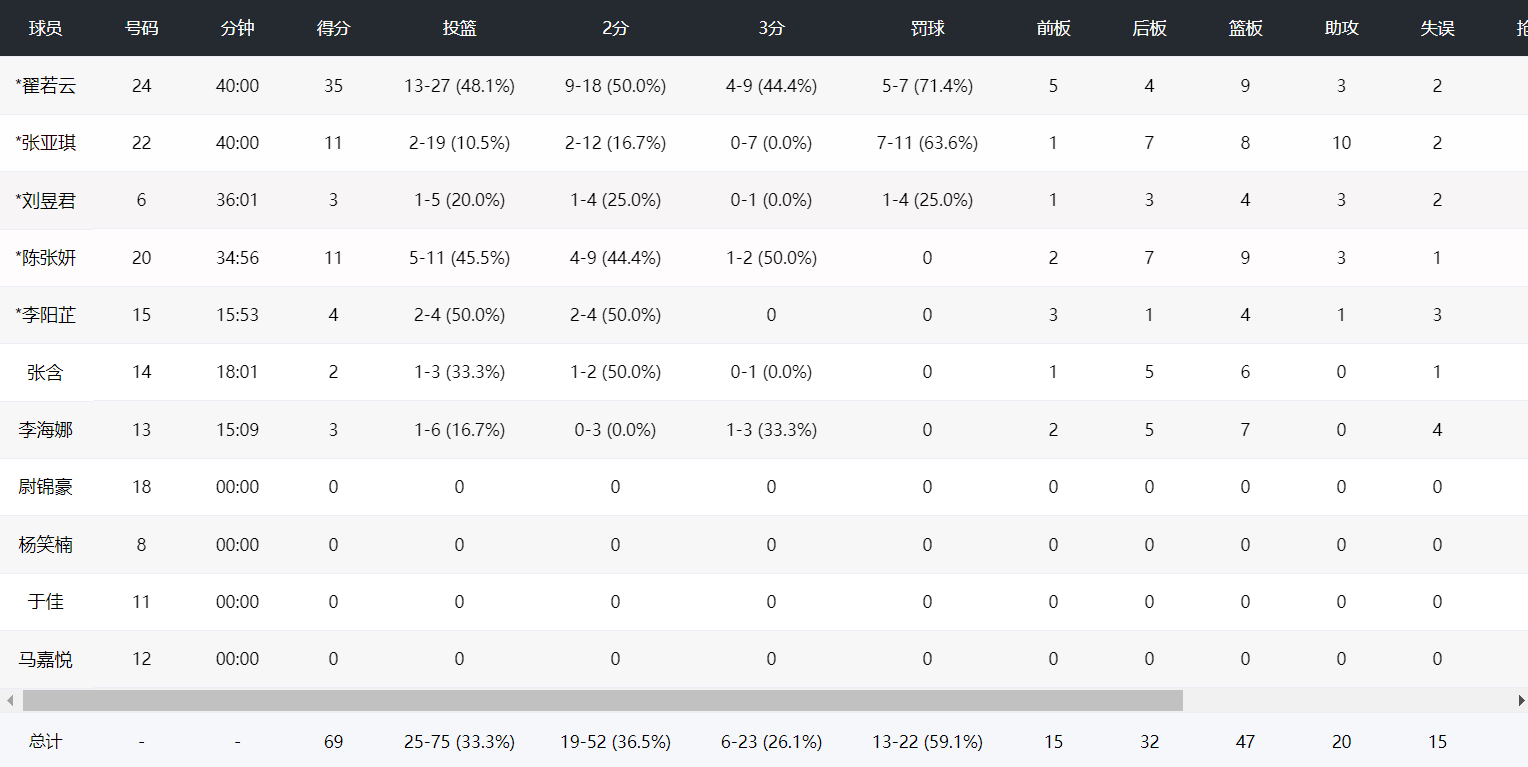The width and height of the screenshot is (1528, 767).
Task: Click the 分钟 column header
Action: pos(237,28)
